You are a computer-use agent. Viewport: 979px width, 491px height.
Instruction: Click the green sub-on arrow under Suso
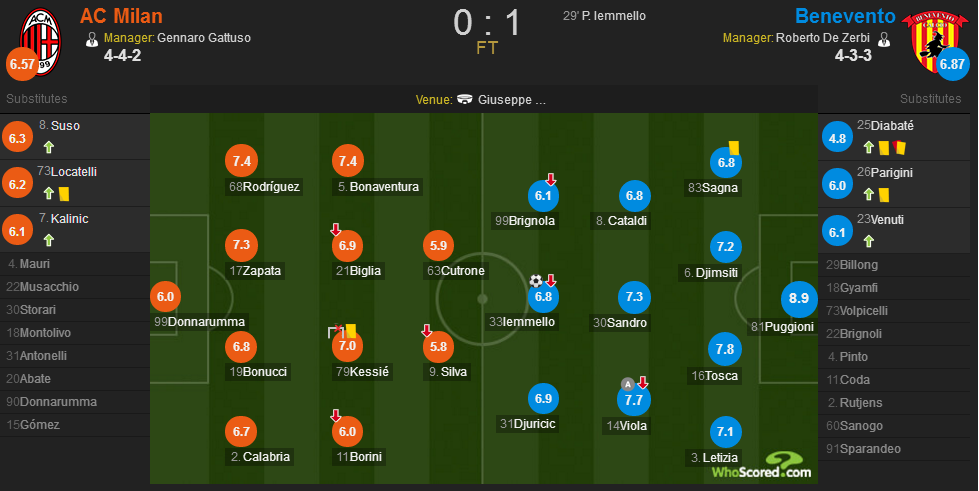pos(49,147)
